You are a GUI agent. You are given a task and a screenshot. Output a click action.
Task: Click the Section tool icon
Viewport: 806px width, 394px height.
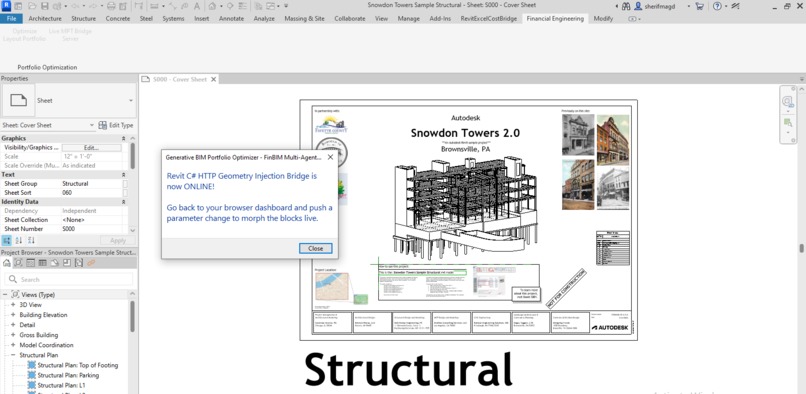pos(230,6)
